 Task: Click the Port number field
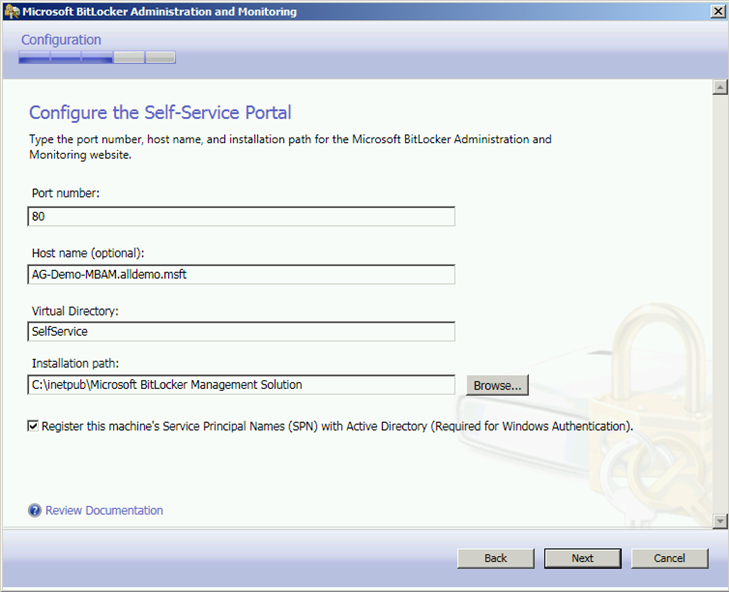[x=241, y=217]
